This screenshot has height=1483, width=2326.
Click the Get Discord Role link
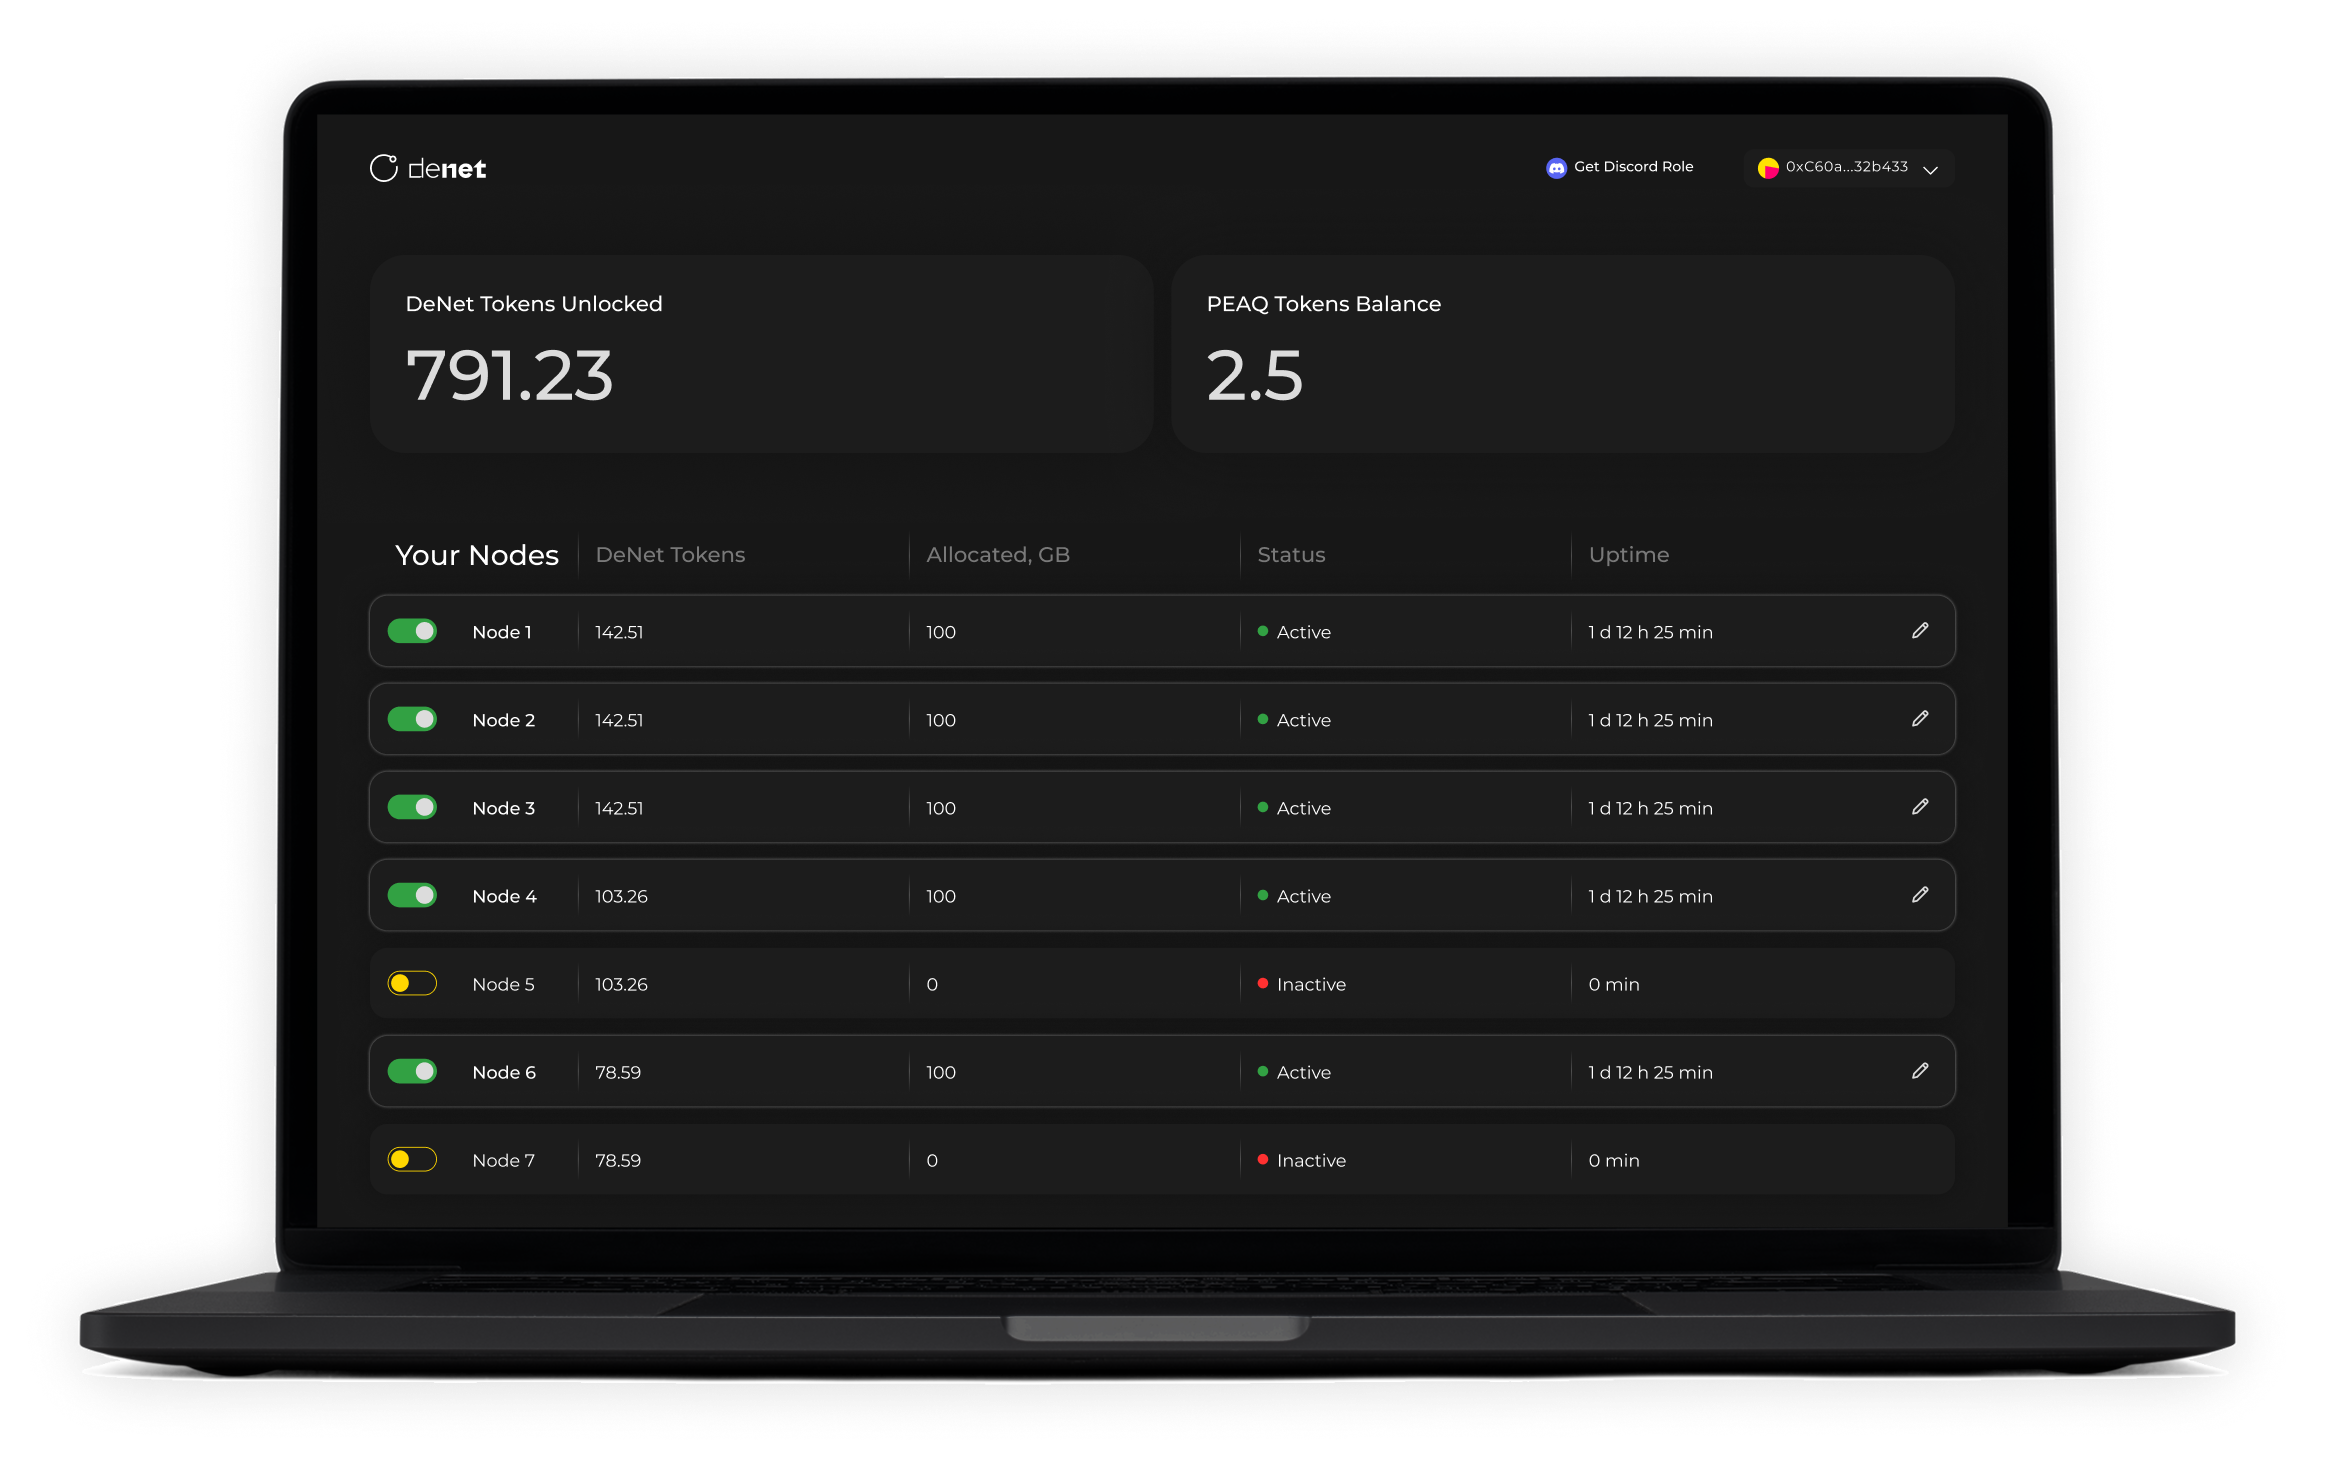tap(1633, 167)
